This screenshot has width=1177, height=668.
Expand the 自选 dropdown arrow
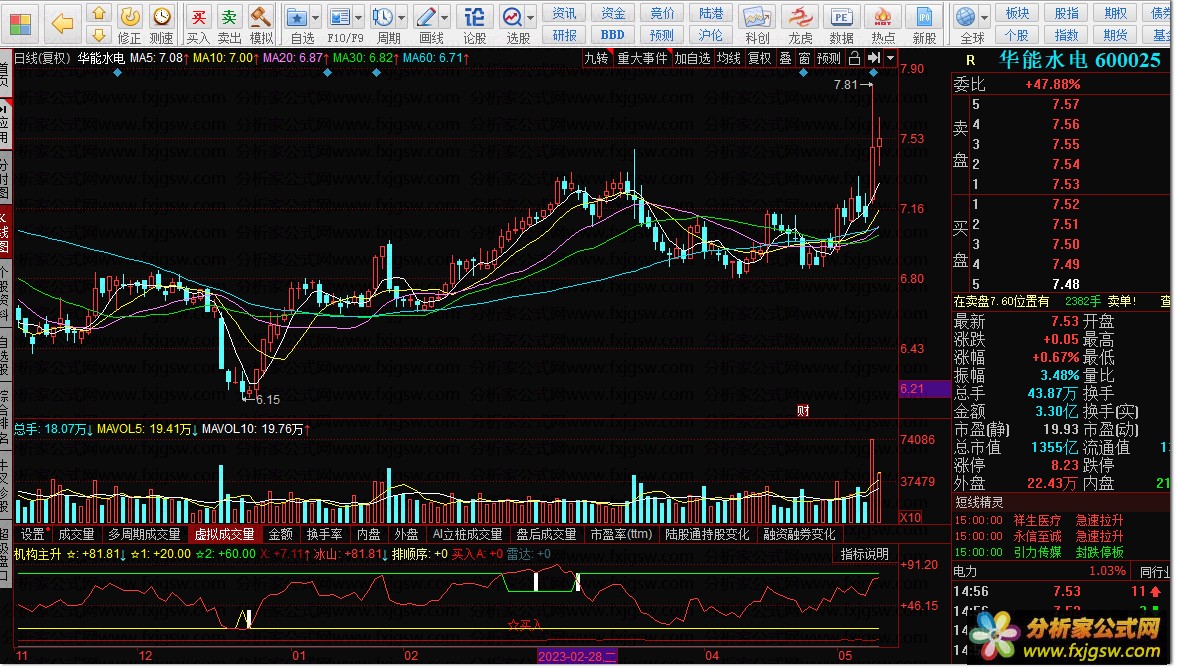point(316,17)
